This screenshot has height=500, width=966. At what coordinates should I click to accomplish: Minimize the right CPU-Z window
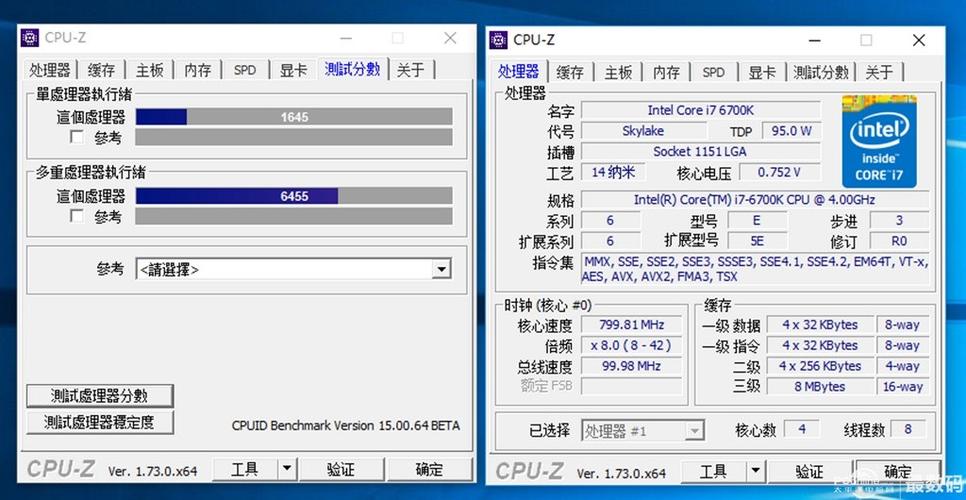point(814,40)
